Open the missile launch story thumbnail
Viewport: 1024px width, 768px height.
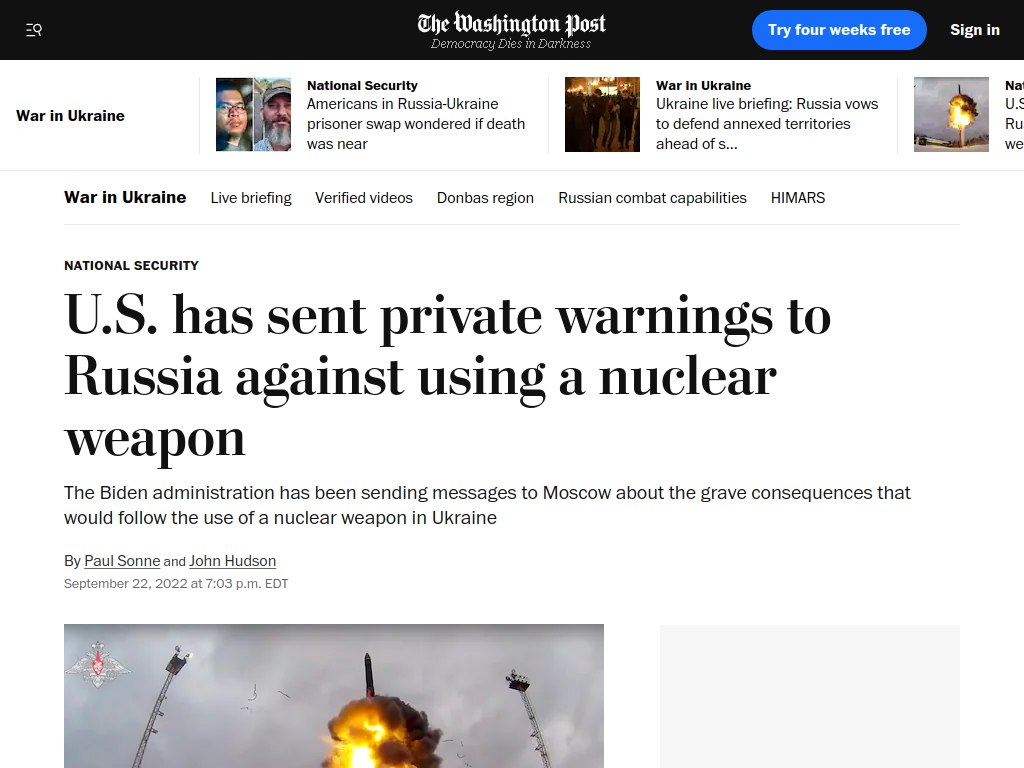(x=951, y=114)
